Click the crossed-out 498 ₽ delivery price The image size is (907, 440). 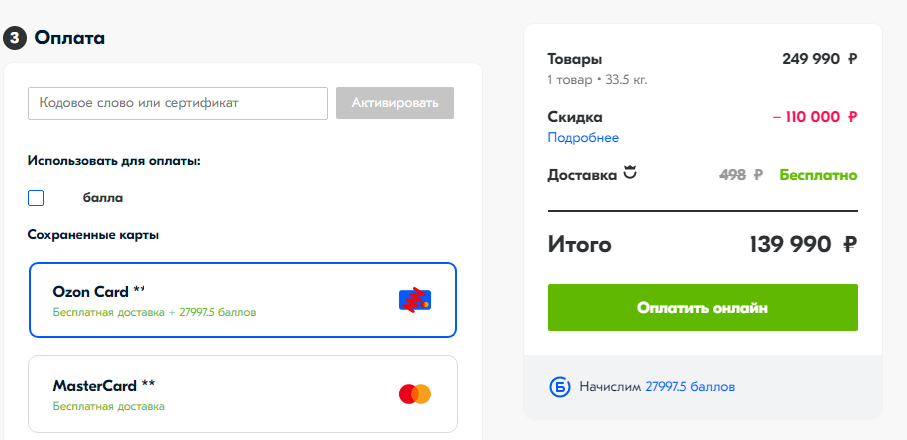coord(741,175)
